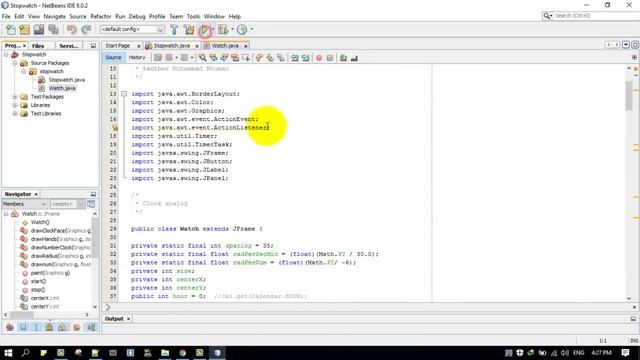
Task: Click the Start Macro Recording red icon
Action: (x=319, y=58)
